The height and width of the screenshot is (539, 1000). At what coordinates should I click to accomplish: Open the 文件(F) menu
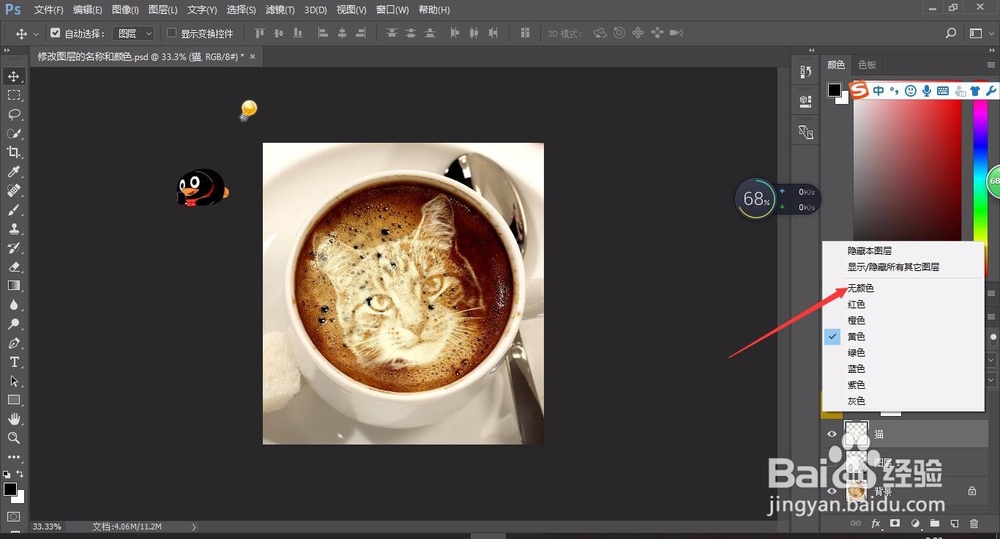coord(48,10)
